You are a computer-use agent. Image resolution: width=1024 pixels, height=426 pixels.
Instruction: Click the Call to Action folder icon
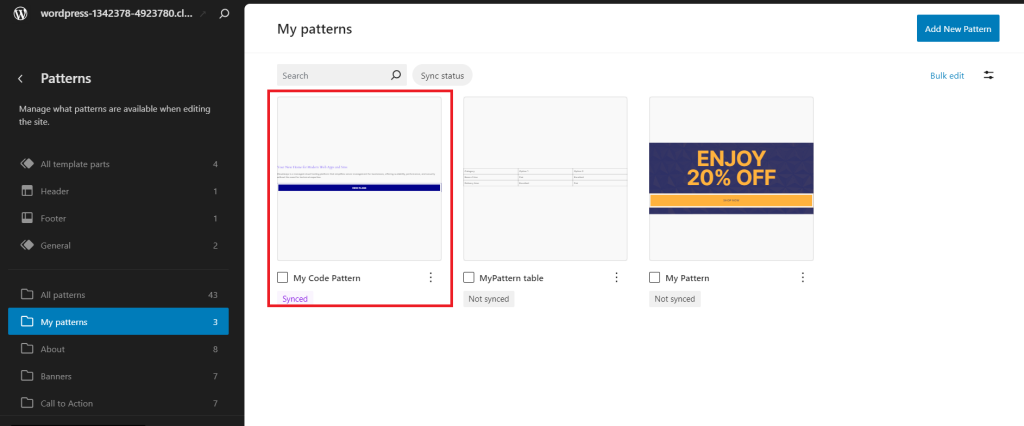coord(27,403)
